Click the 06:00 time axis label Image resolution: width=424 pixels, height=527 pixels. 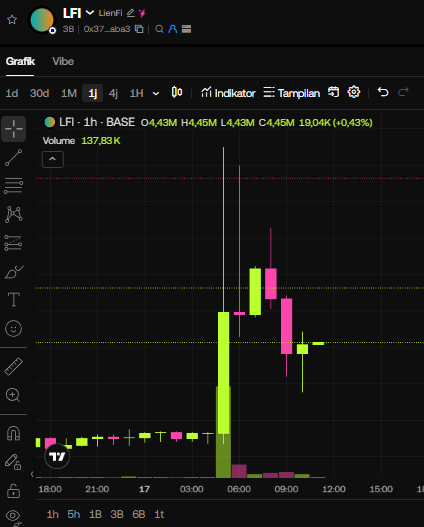coord(239,489)
